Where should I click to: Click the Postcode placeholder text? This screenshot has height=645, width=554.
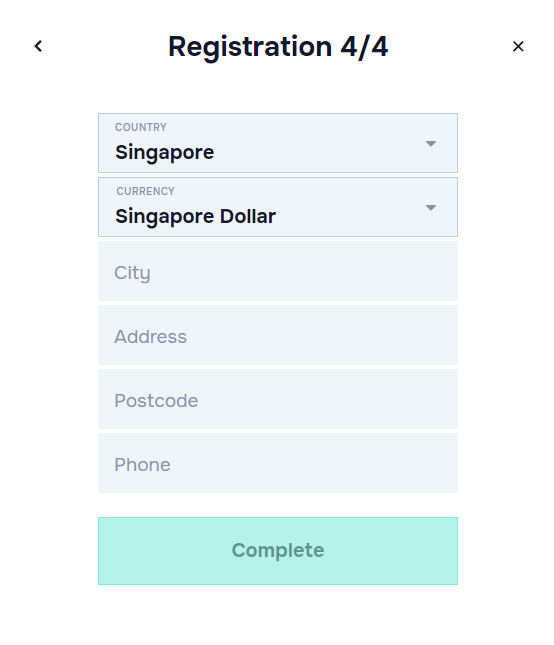156,401
